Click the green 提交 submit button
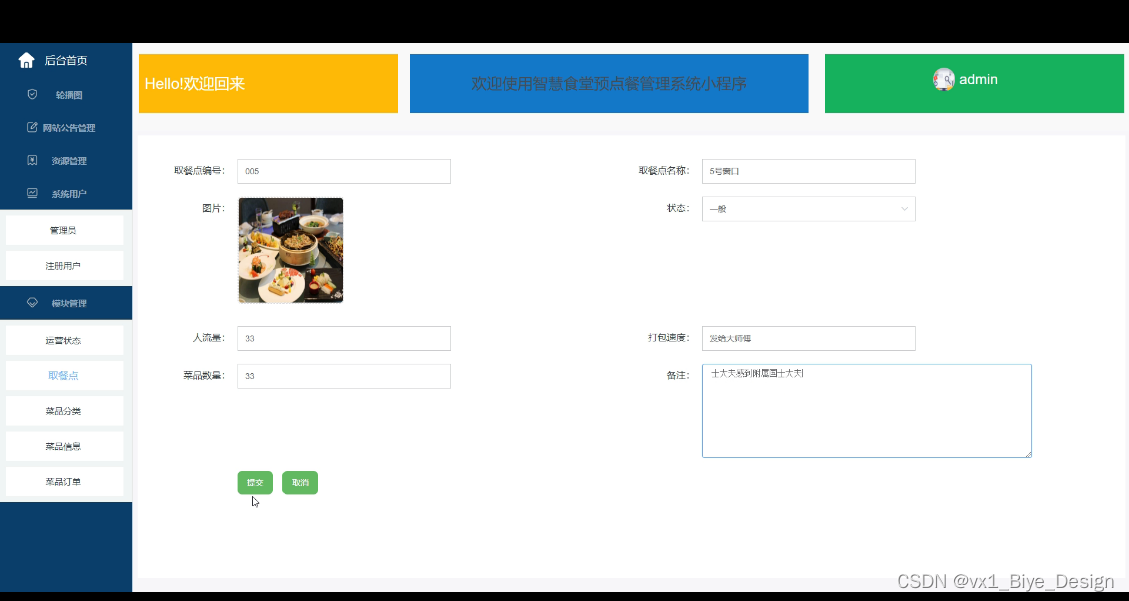The width and height of the screenshot is (1129, 601). [255, 482]
